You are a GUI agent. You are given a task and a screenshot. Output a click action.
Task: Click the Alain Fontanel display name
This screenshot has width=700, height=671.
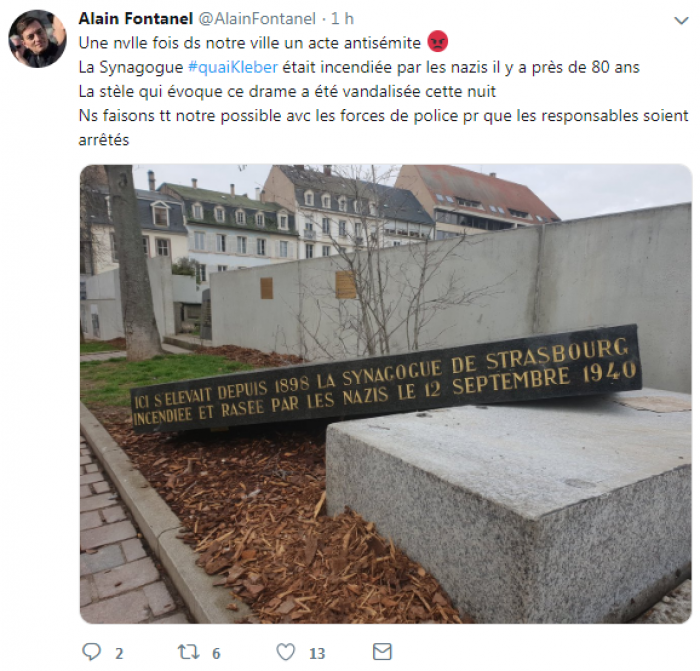pos(135,19)
